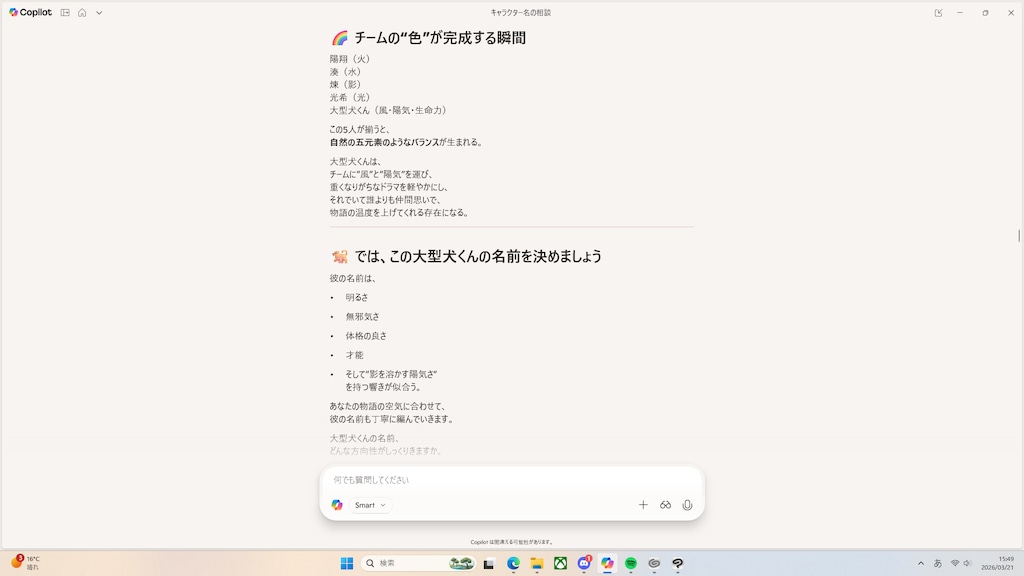Screen dimensions: 1024x576
Task: Toggle the vision glasses icon in the input bar
Action: [x=665, y=505]
